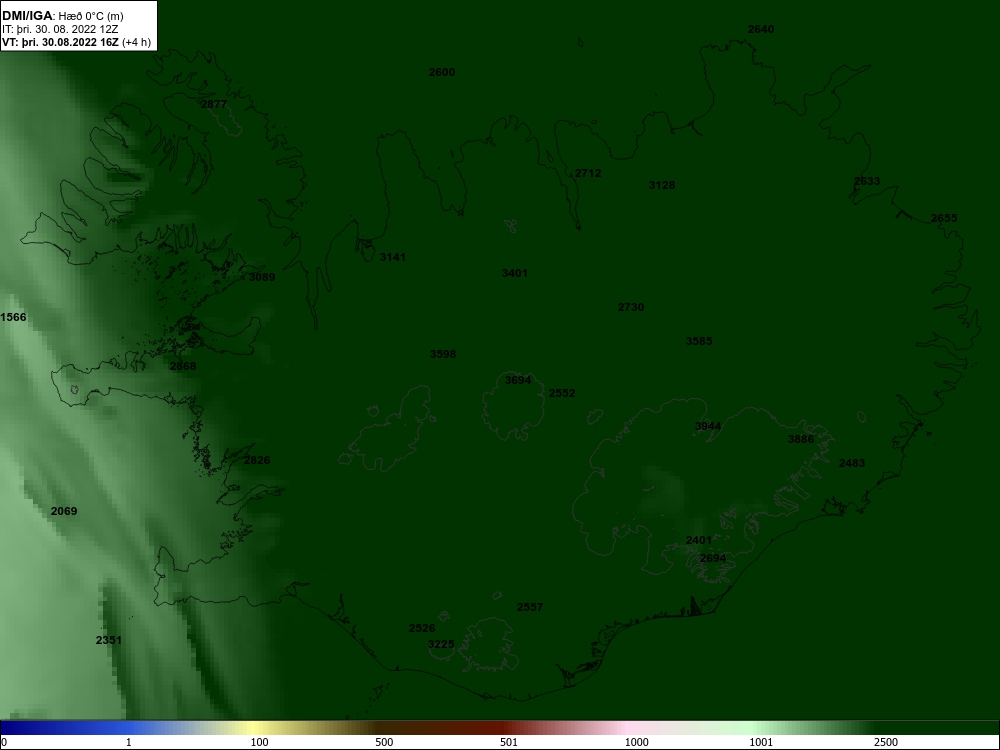This screenshot has width=1000, height=750.
Task: Select the 2069 value offshore west
Action: click(64, 511)
